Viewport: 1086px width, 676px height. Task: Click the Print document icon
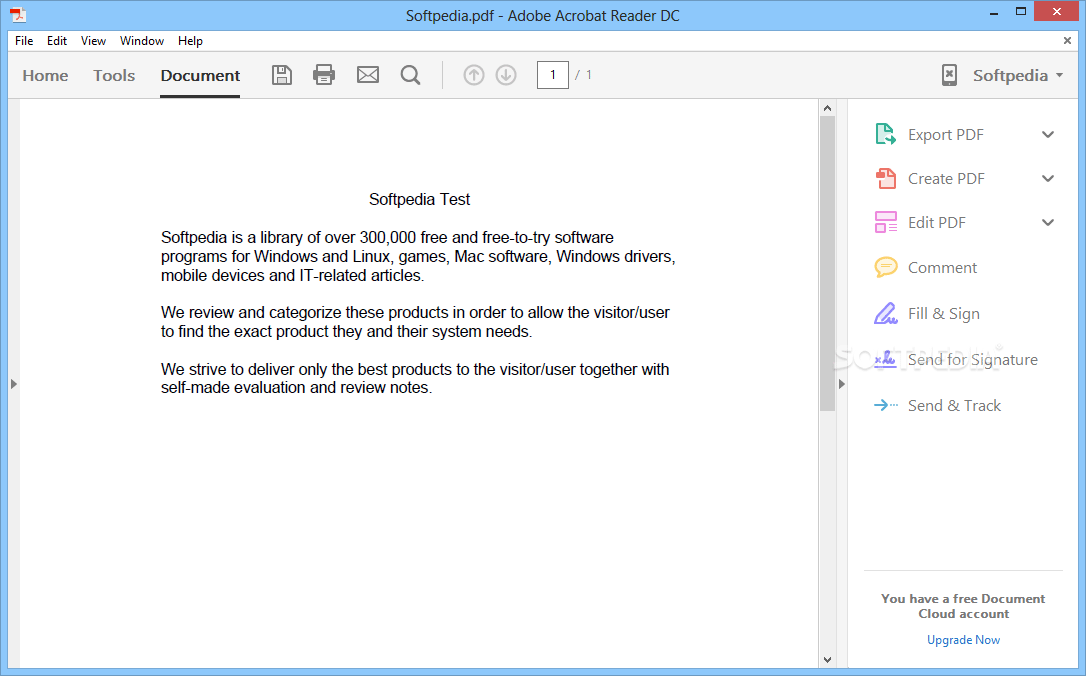pos(323,74)
